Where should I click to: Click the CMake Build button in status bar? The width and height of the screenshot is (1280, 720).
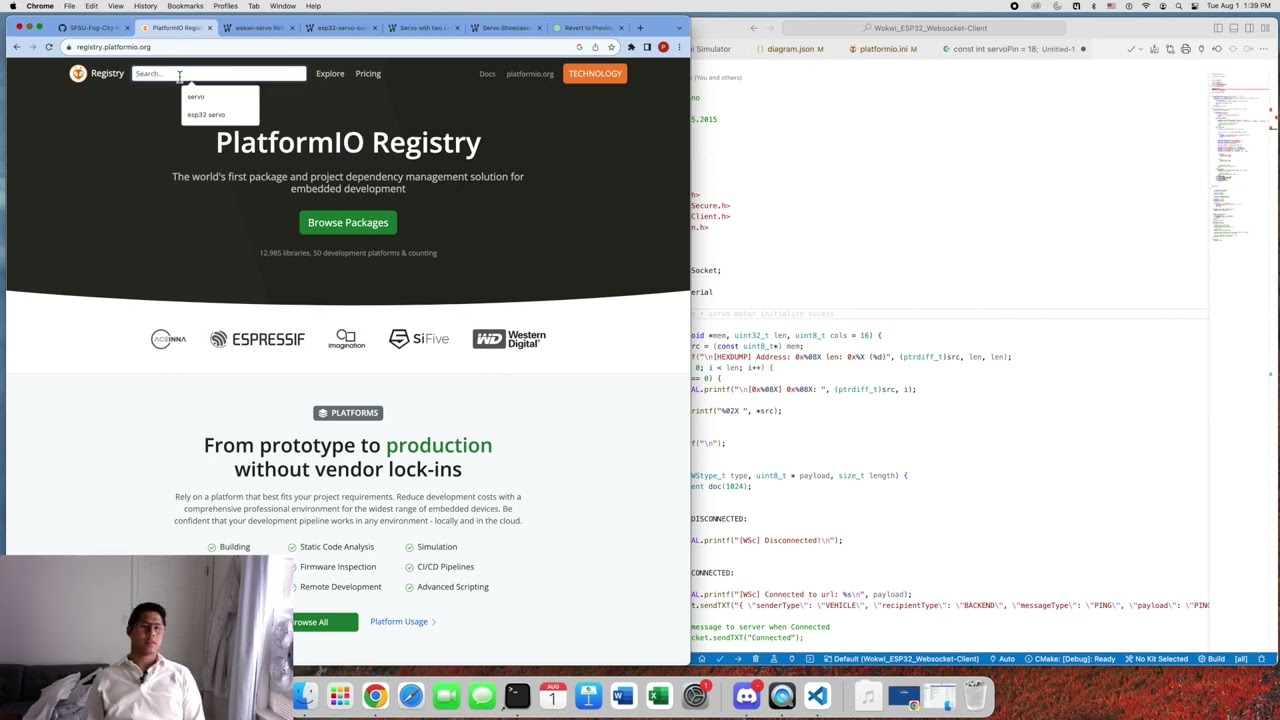(1209, 659)
